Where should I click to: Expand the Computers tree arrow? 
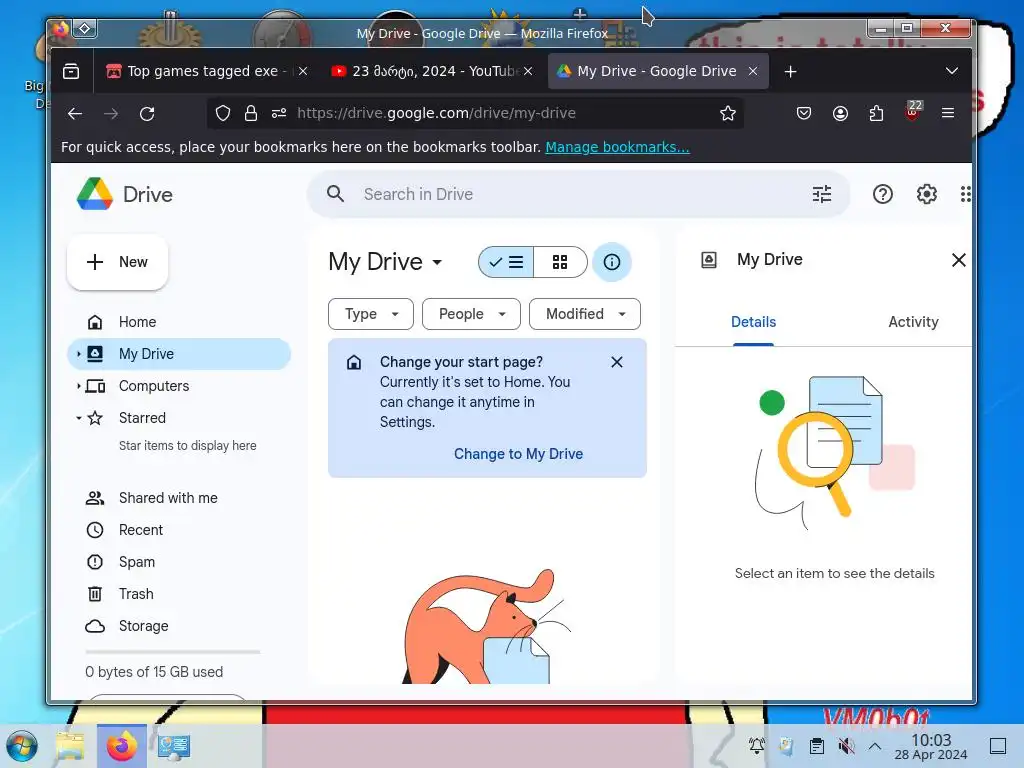click(x=78, y=386)
